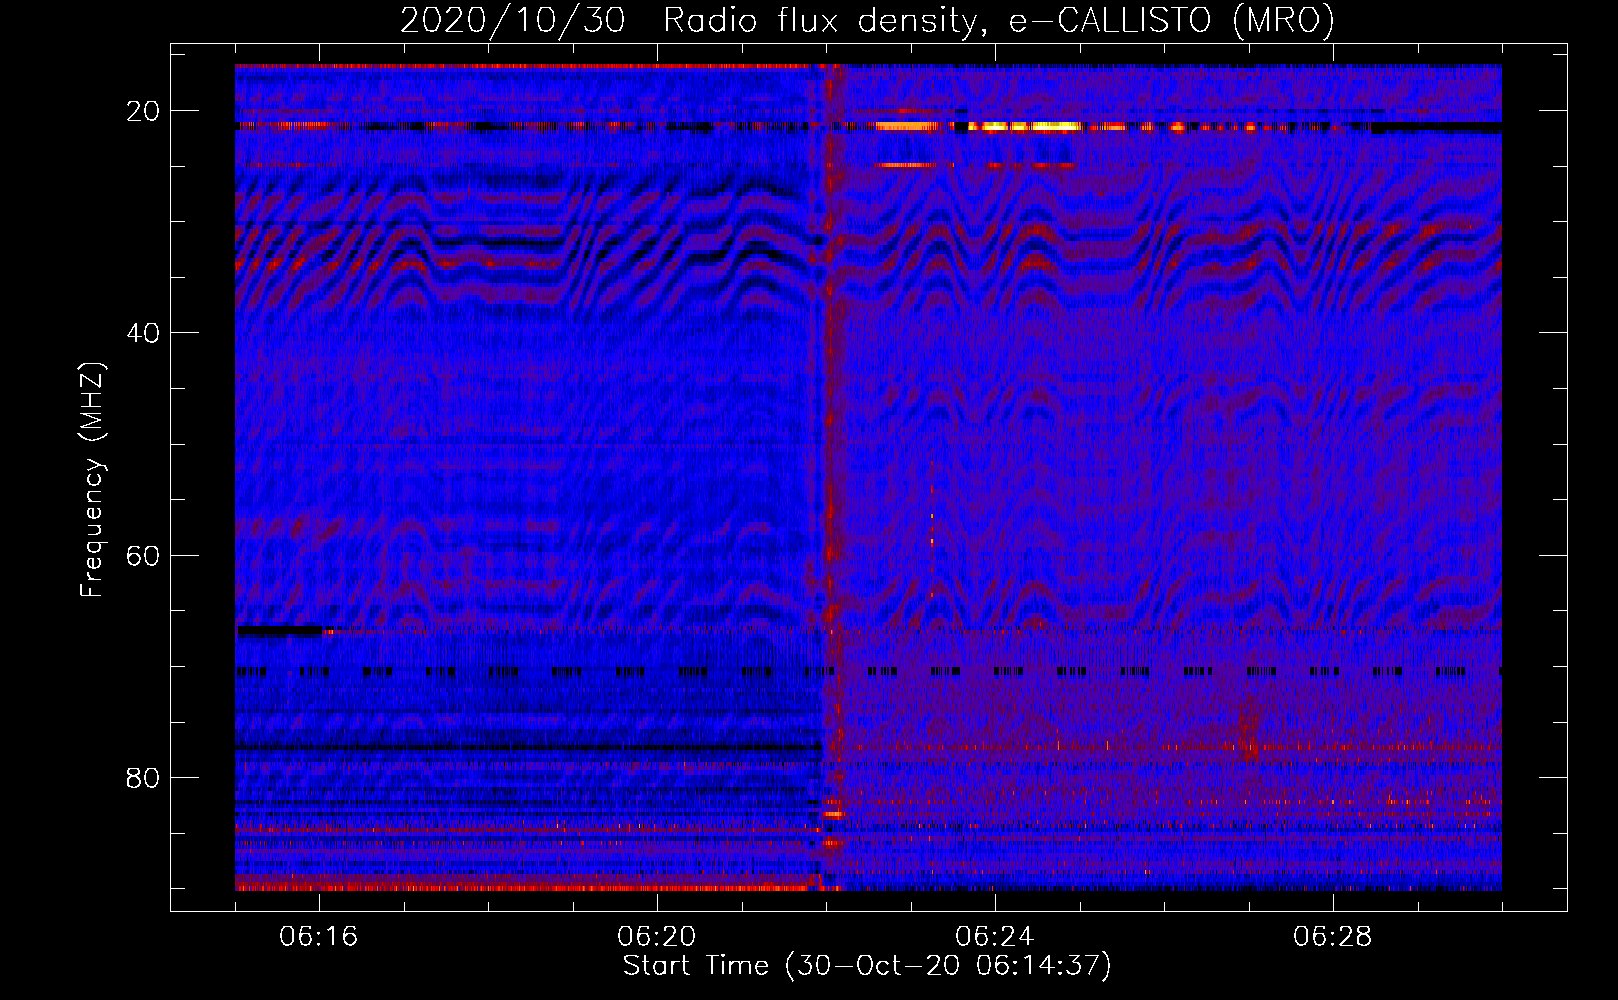Click the 06:24 time tick label

994,937
